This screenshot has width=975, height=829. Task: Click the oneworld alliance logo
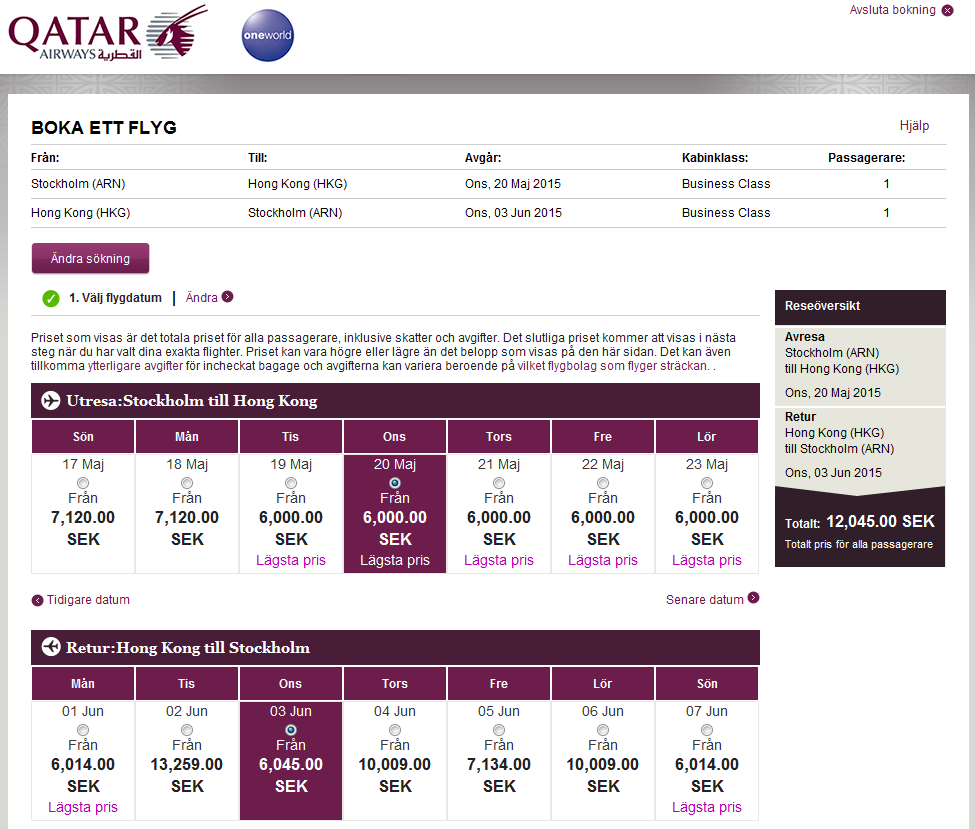click(x=268, y=36)
